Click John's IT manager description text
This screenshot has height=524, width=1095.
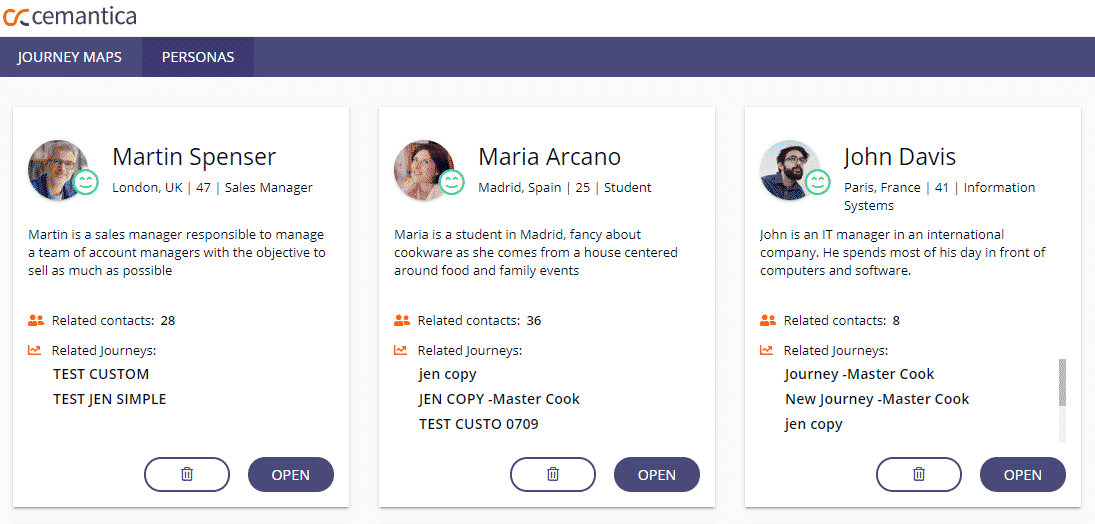coord(902,252)
